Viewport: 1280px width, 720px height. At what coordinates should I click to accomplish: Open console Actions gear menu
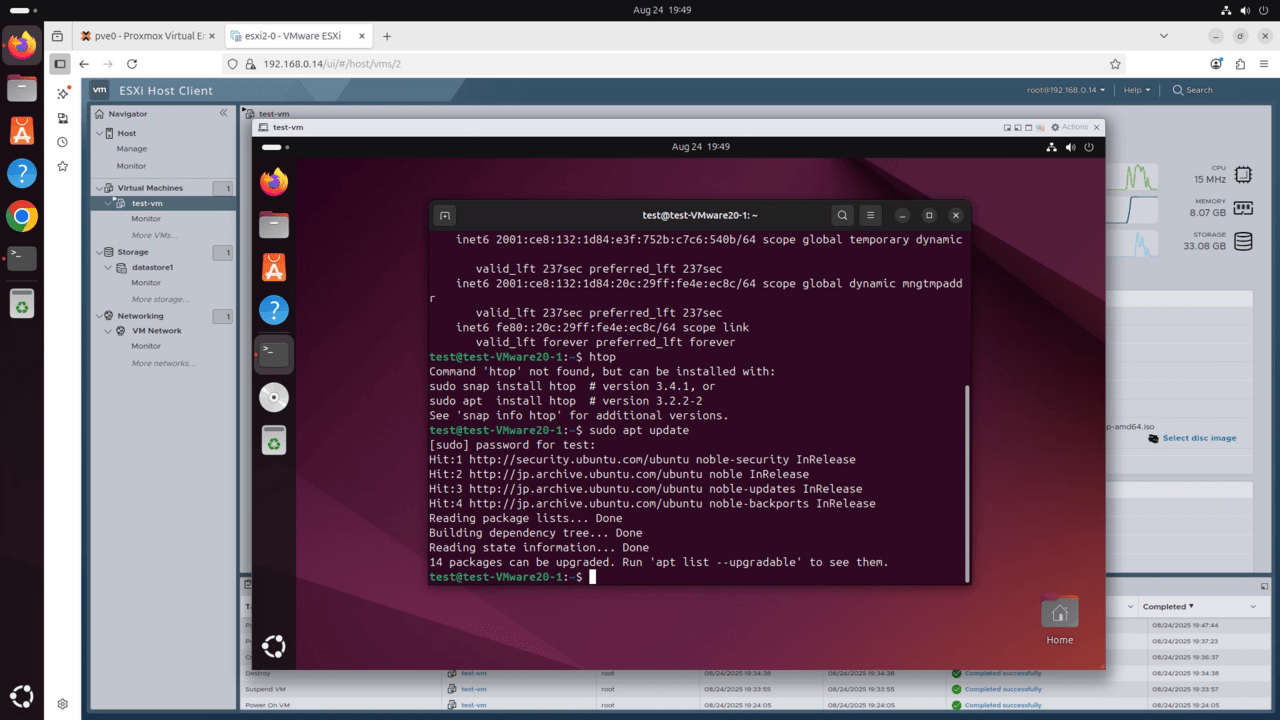point(1069,127)
